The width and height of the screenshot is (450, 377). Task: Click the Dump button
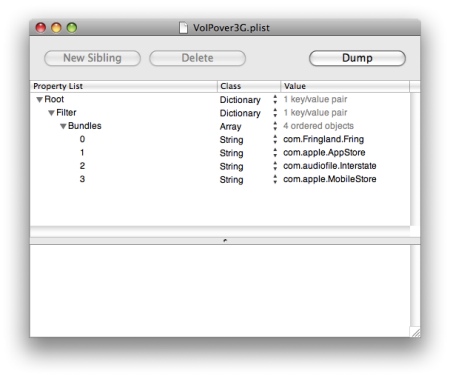click(357, 58)
